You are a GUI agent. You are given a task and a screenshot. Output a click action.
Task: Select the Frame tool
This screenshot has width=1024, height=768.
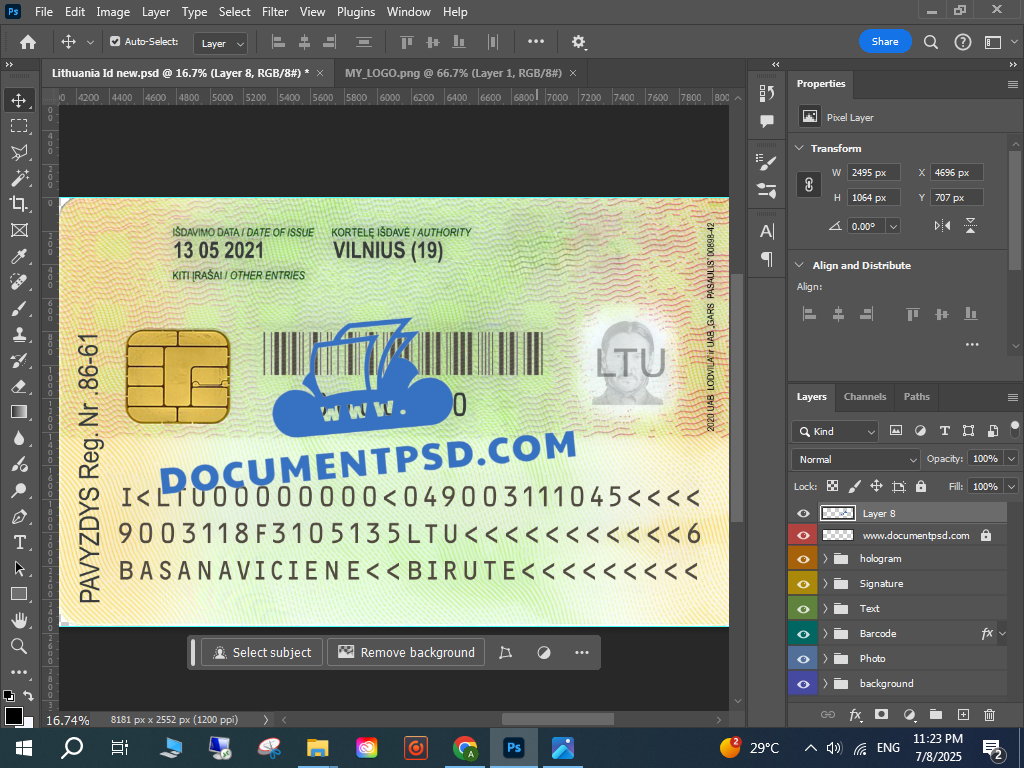[x=19, y=230]
